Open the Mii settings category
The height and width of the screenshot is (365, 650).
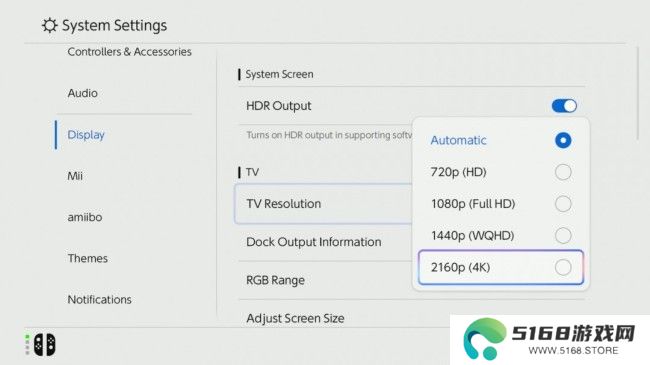pos(75,176)
